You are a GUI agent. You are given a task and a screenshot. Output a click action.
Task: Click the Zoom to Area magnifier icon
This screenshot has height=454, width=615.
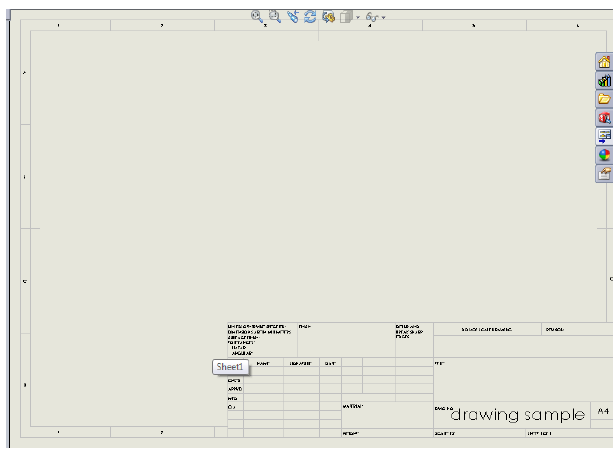275,16
